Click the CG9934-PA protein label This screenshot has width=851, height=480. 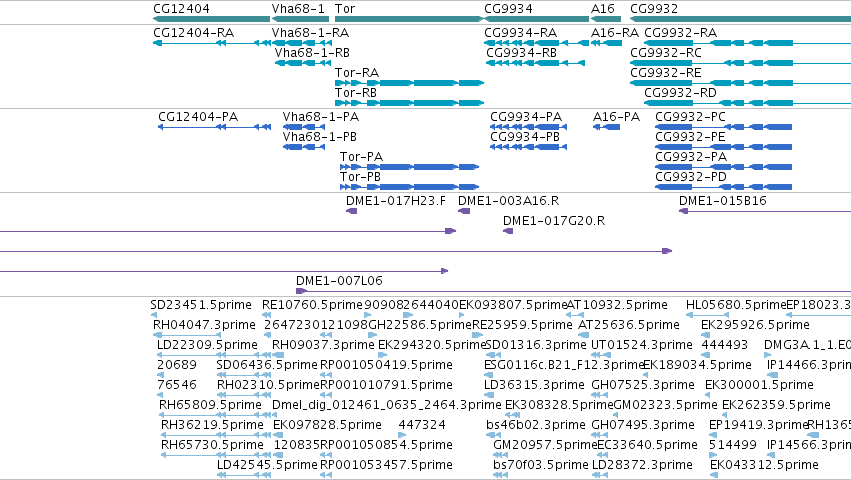click(526, 117)
